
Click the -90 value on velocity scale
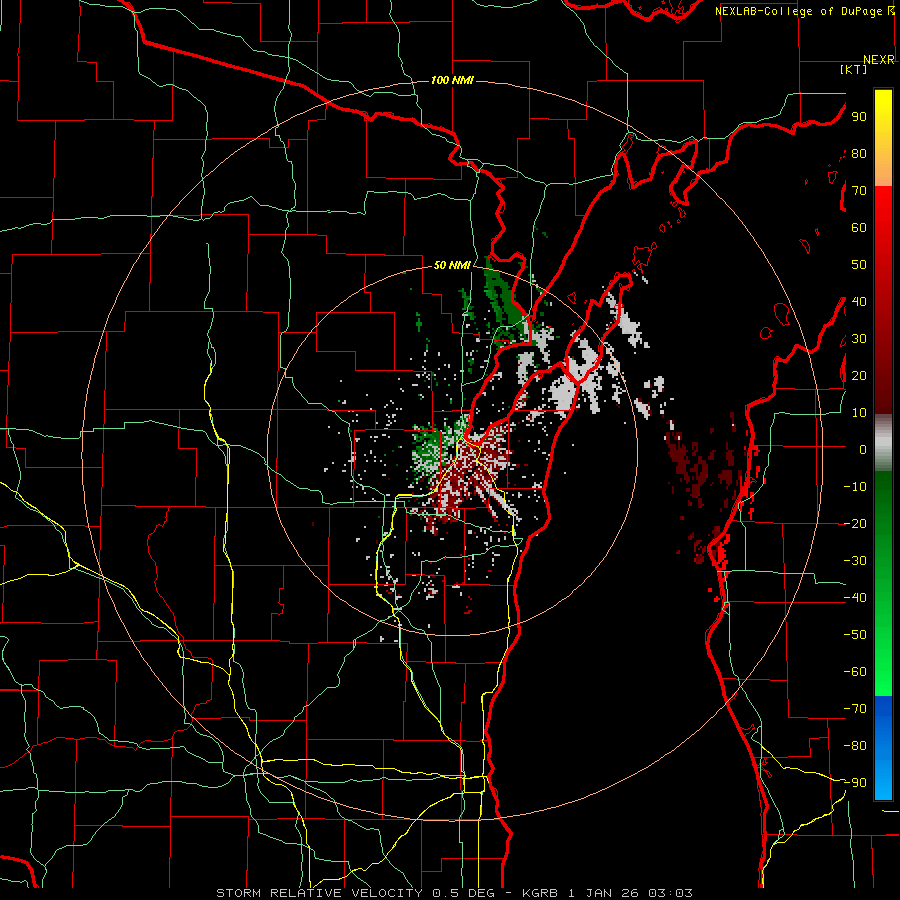(855, 783)
